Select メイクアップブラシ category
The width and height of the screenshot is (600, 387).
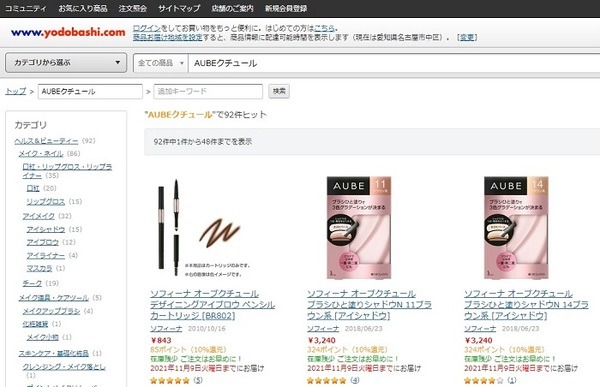point(51,310)
